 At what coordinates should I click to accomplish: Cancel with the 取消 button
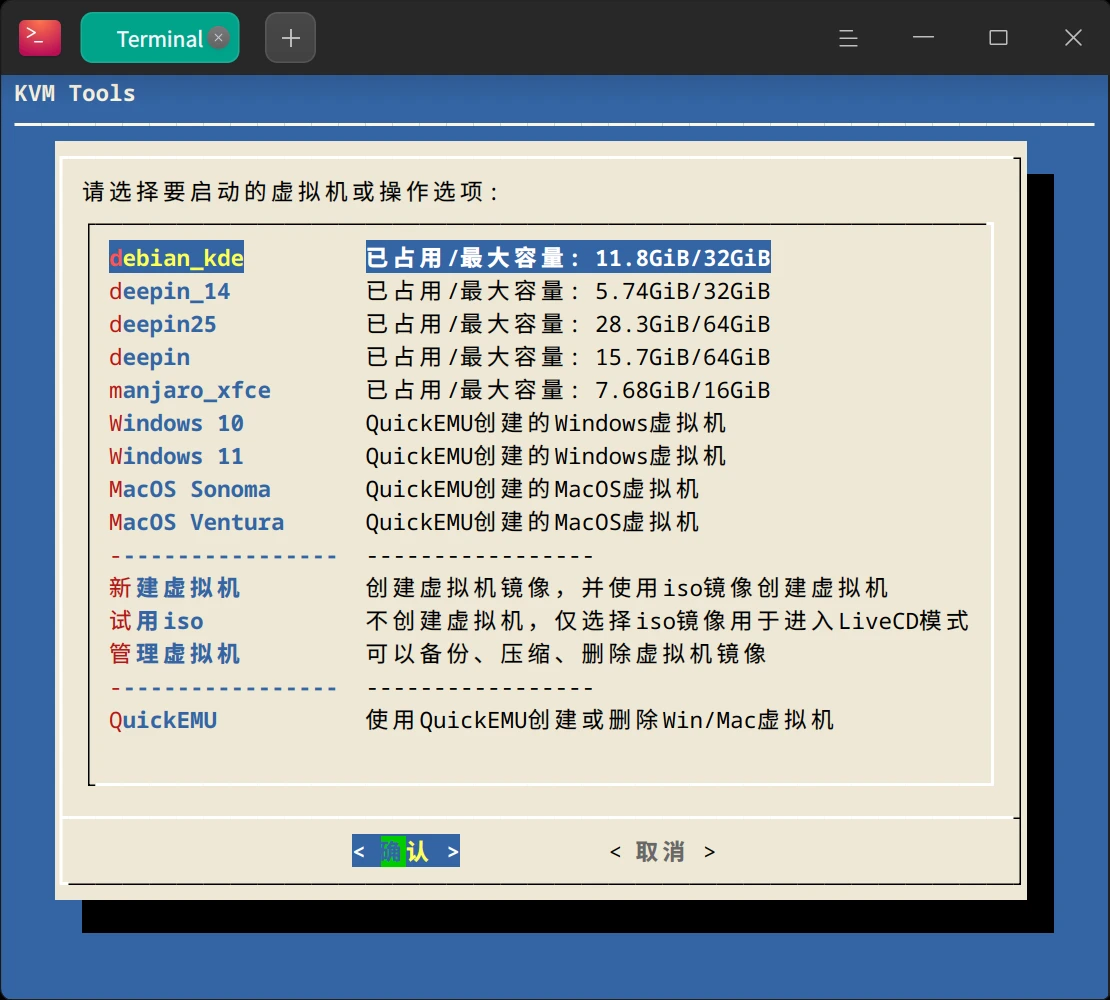coord(662,851)
